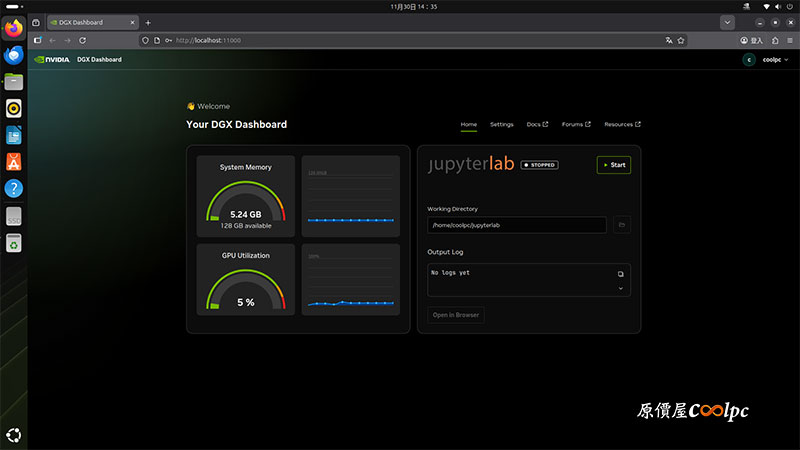Image resolution: width=800 pixels, height=450 pixels.
Task: Open Ubuntu Software store from the dock
Action: 14,161
